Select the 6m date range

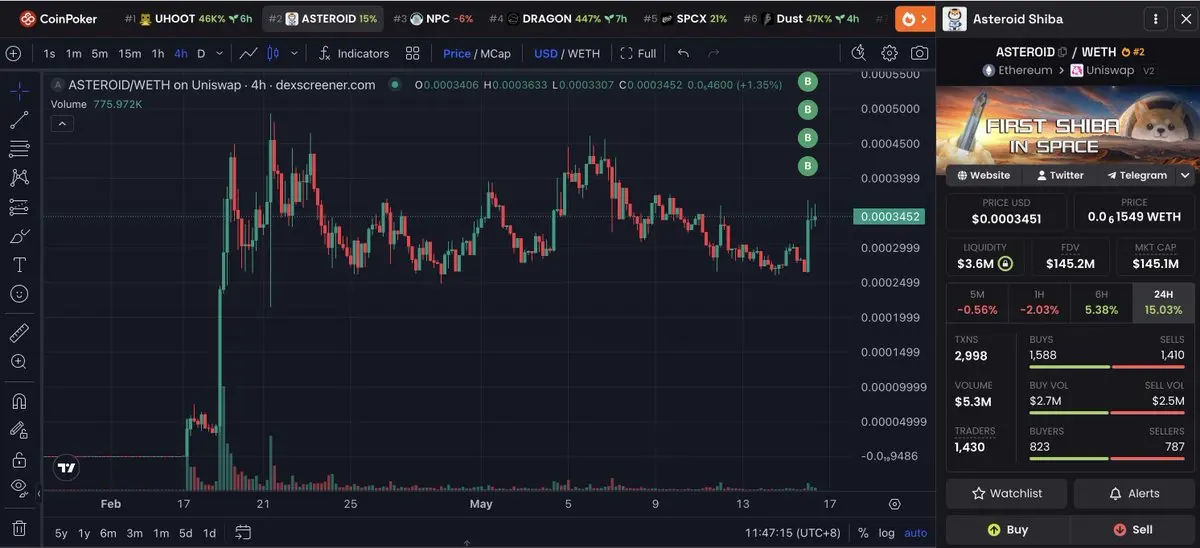click(108, 533)
